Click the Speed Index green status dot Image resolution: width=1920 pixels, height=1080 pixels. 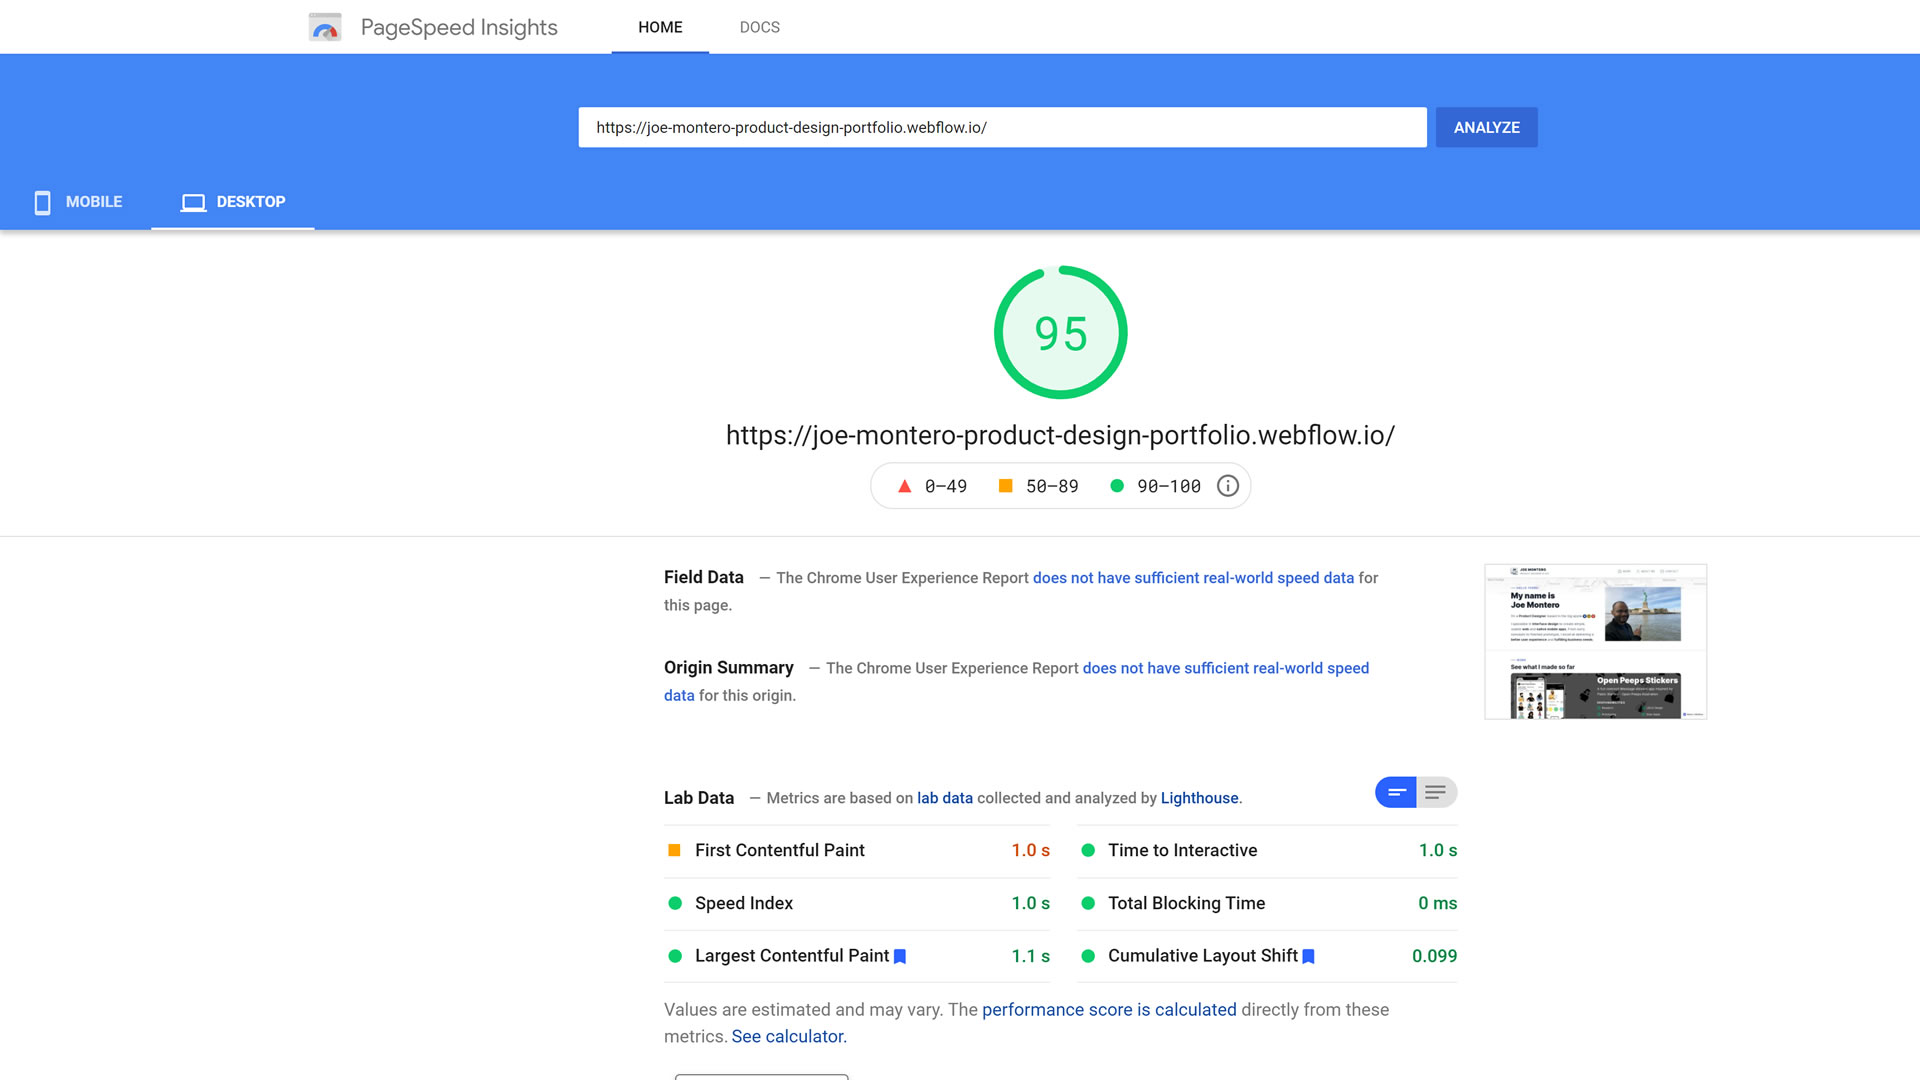pyautogui.click(x=675, y=903)
